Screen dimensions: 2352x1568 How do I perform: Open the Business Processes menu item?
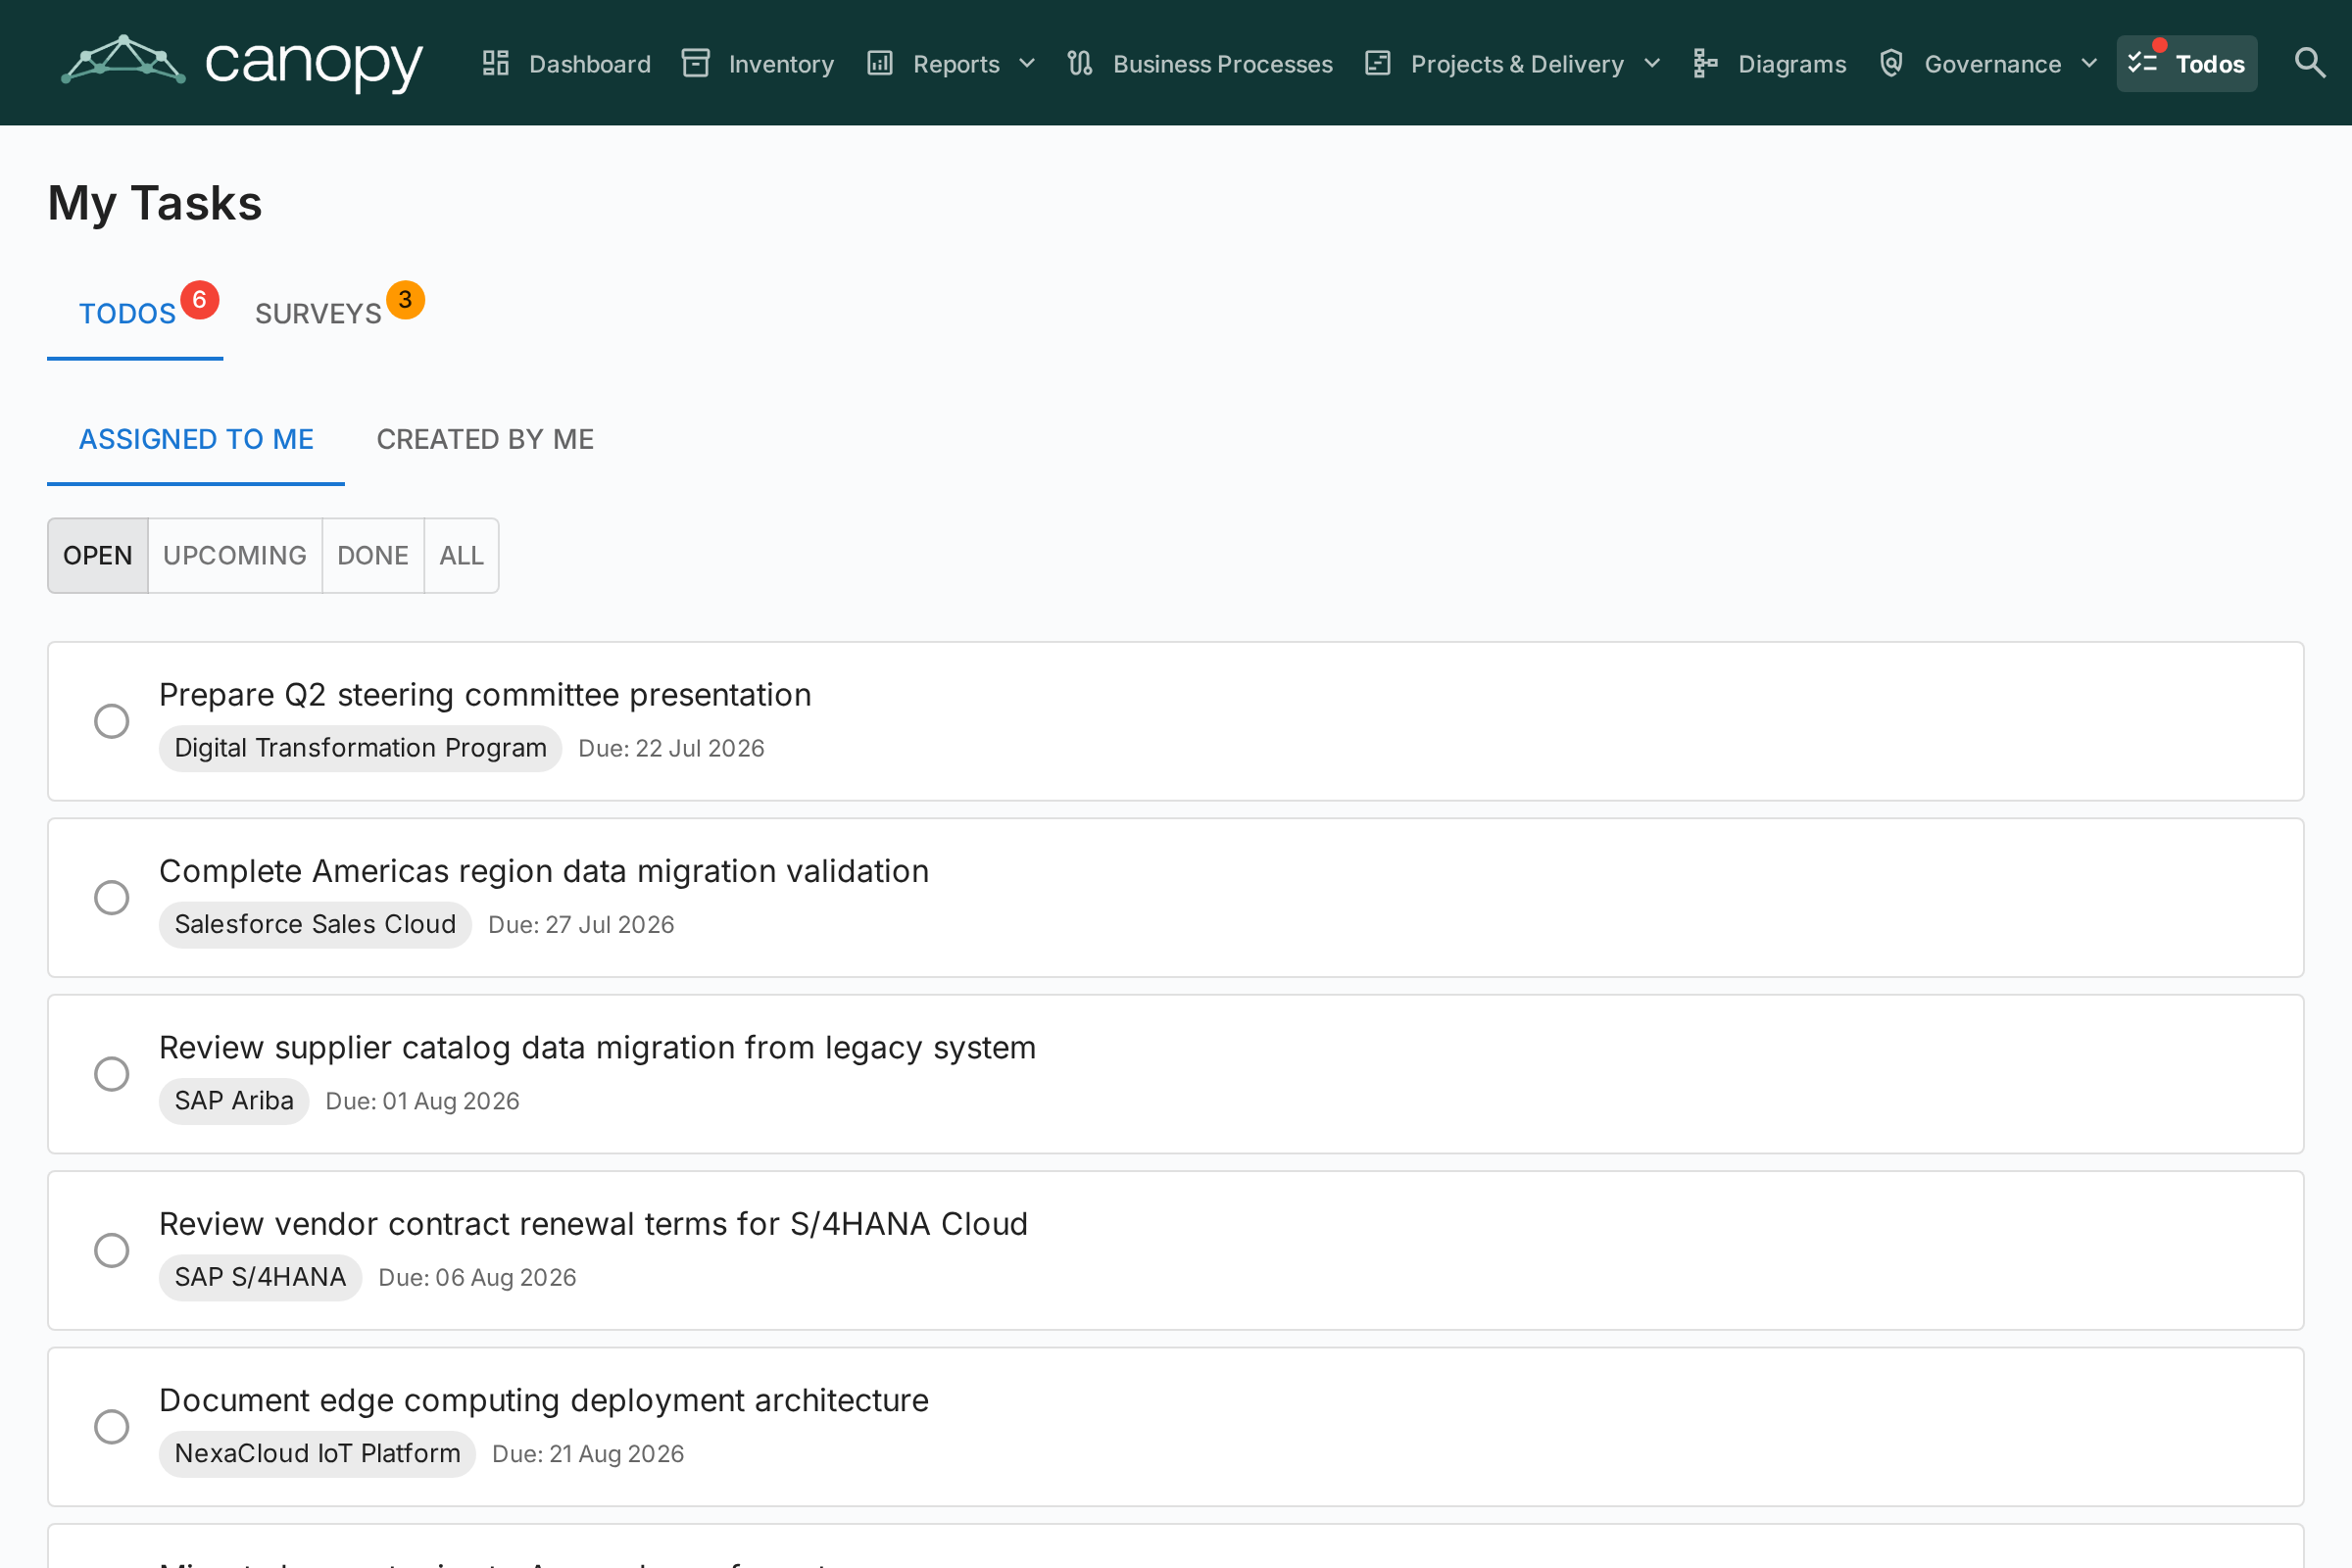(1200, 64)
